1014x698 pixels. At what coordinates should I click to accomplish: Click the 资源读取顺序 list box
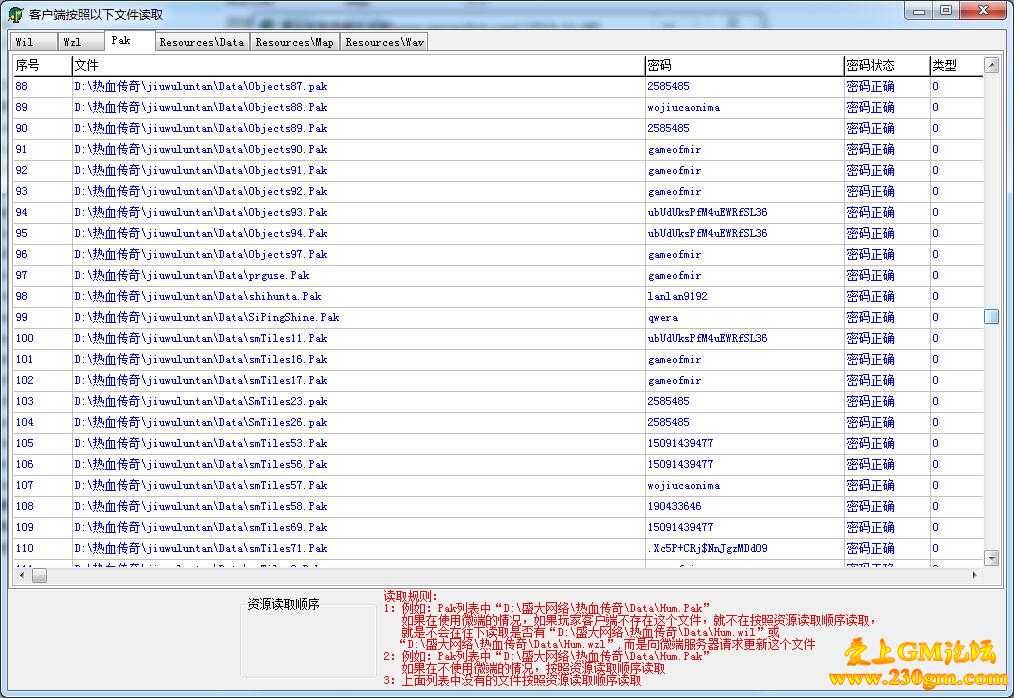click(309, 640)
